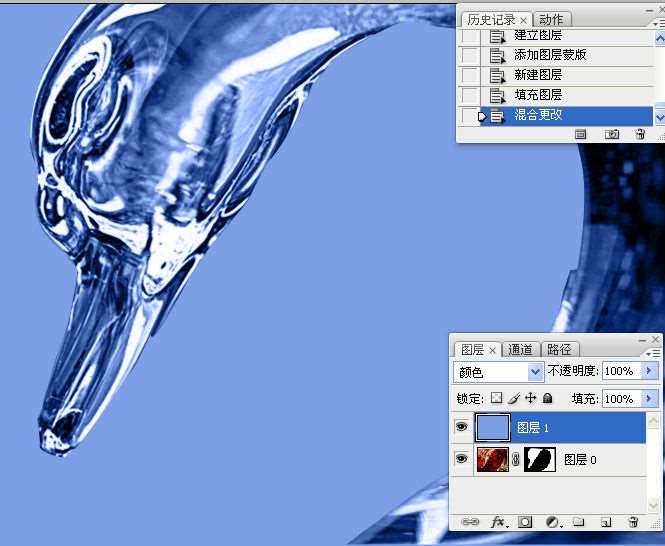Hide 图层 1 using its eye icon
This screenshot has height=546, width=665.
(x=461, y=427)
